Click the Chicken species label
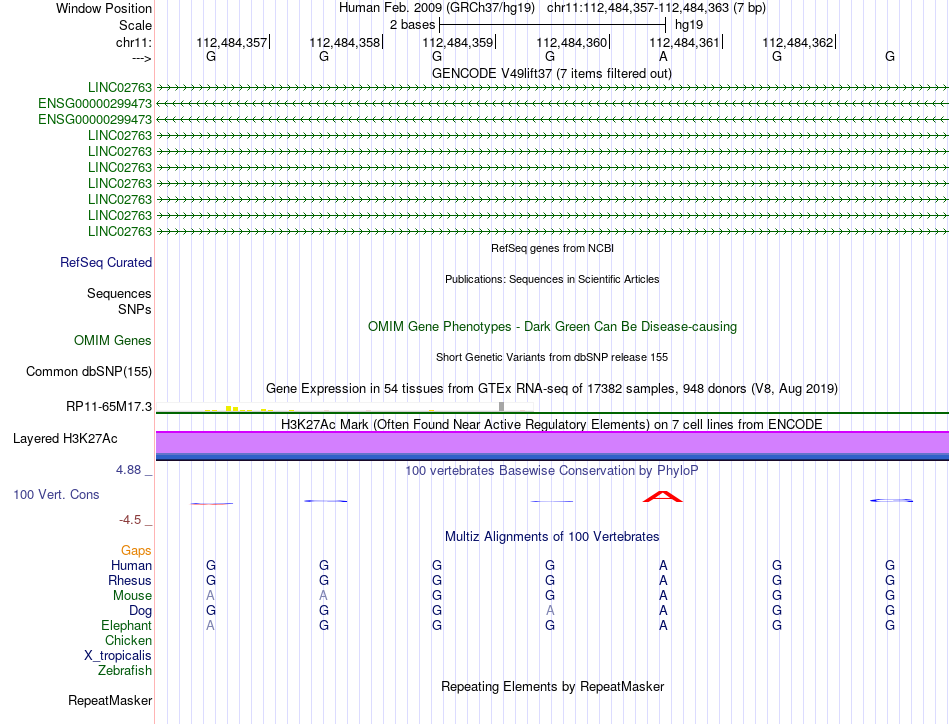 [x=128, y=640]
